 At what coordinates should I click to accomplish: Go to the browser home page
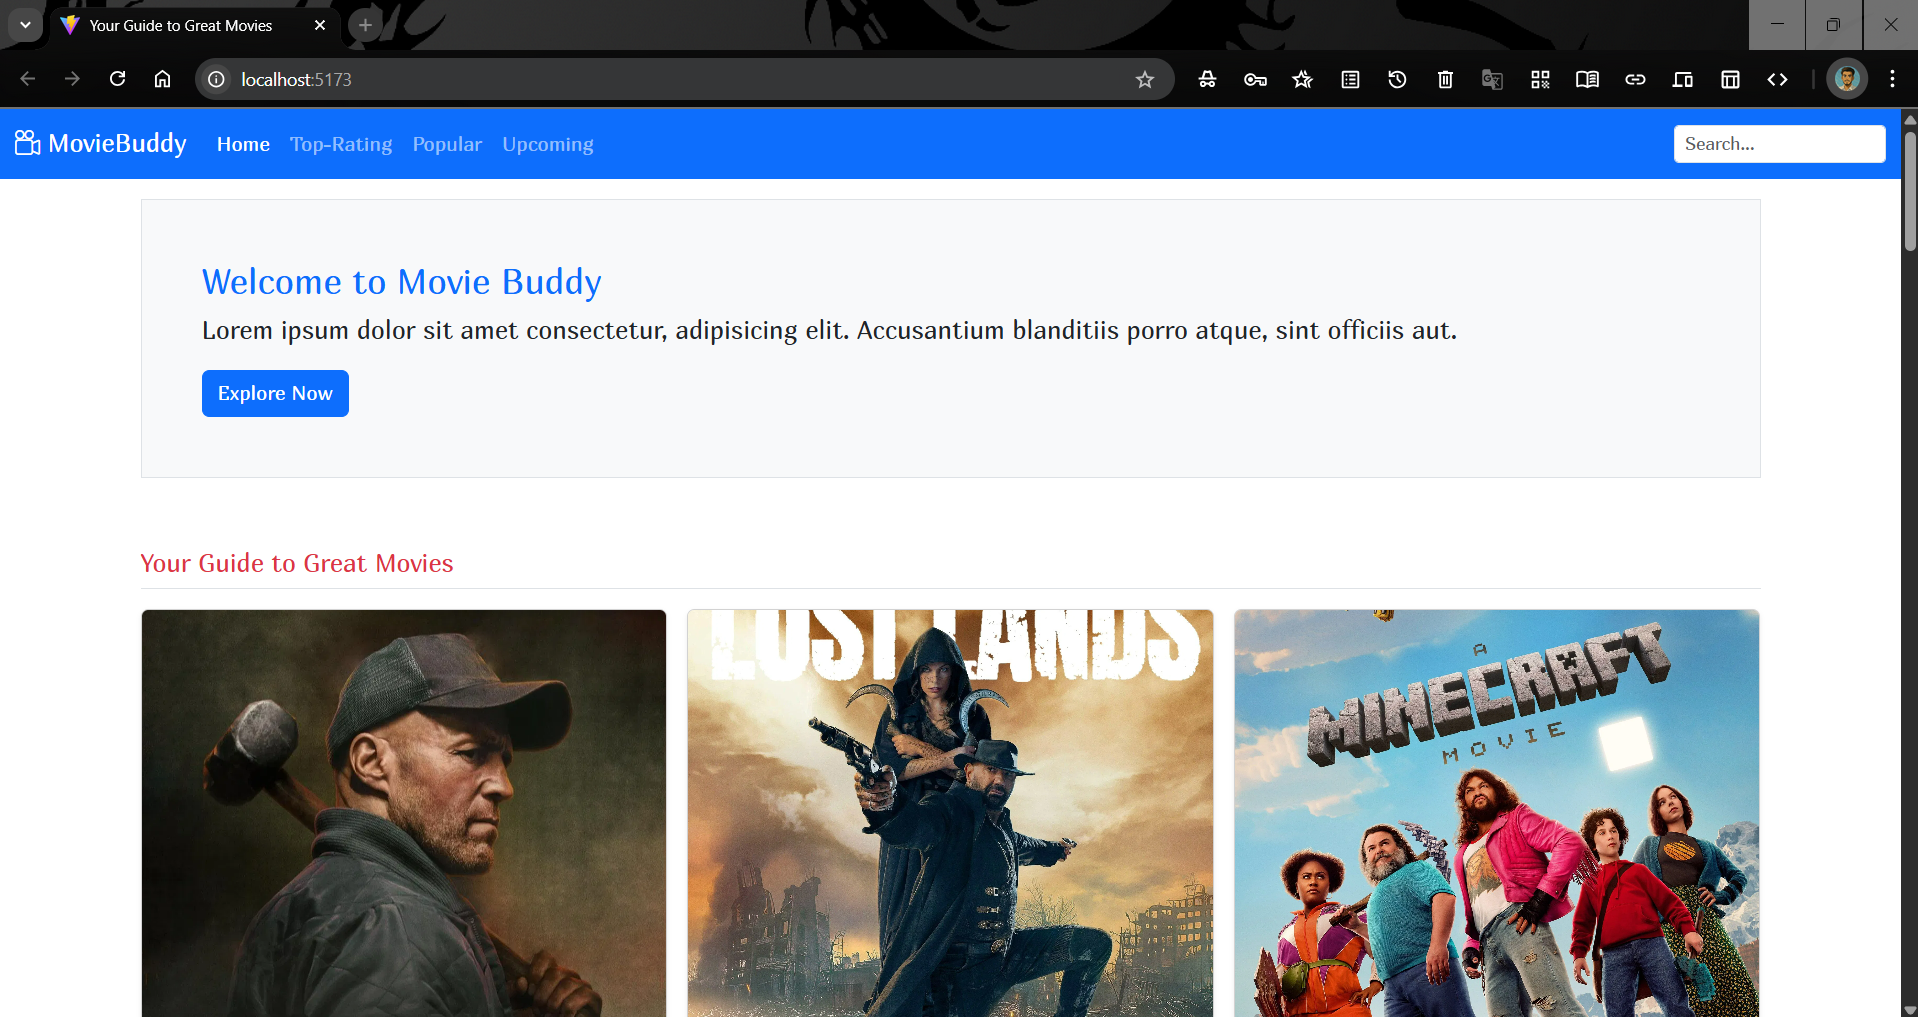pos(162,79)
